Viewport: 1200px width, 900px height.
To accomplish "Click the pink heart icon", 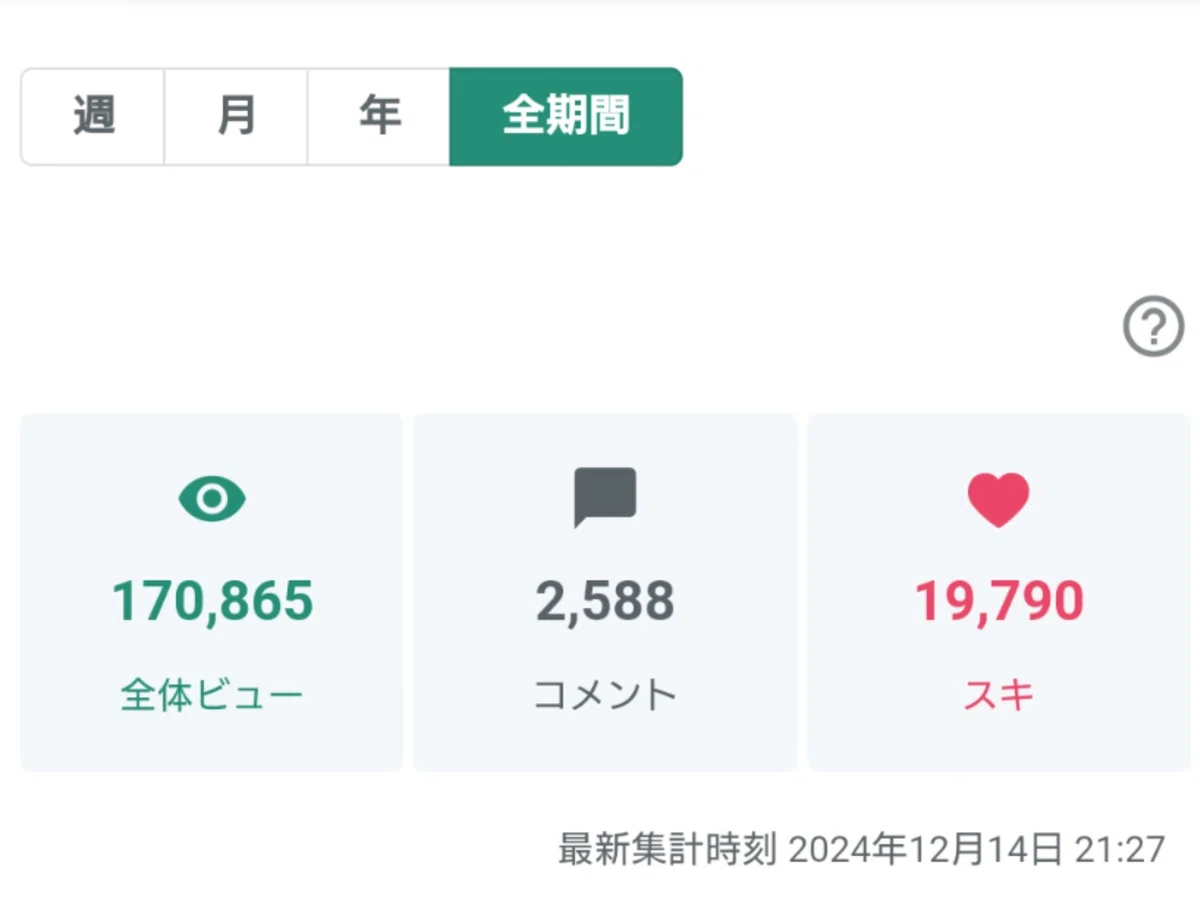I will (x=998, y=499).
